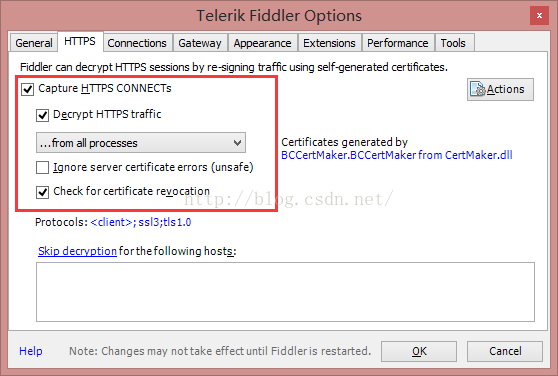Select the Gateway tab
This screenshot has height=376, width=558.
(200, 43)
